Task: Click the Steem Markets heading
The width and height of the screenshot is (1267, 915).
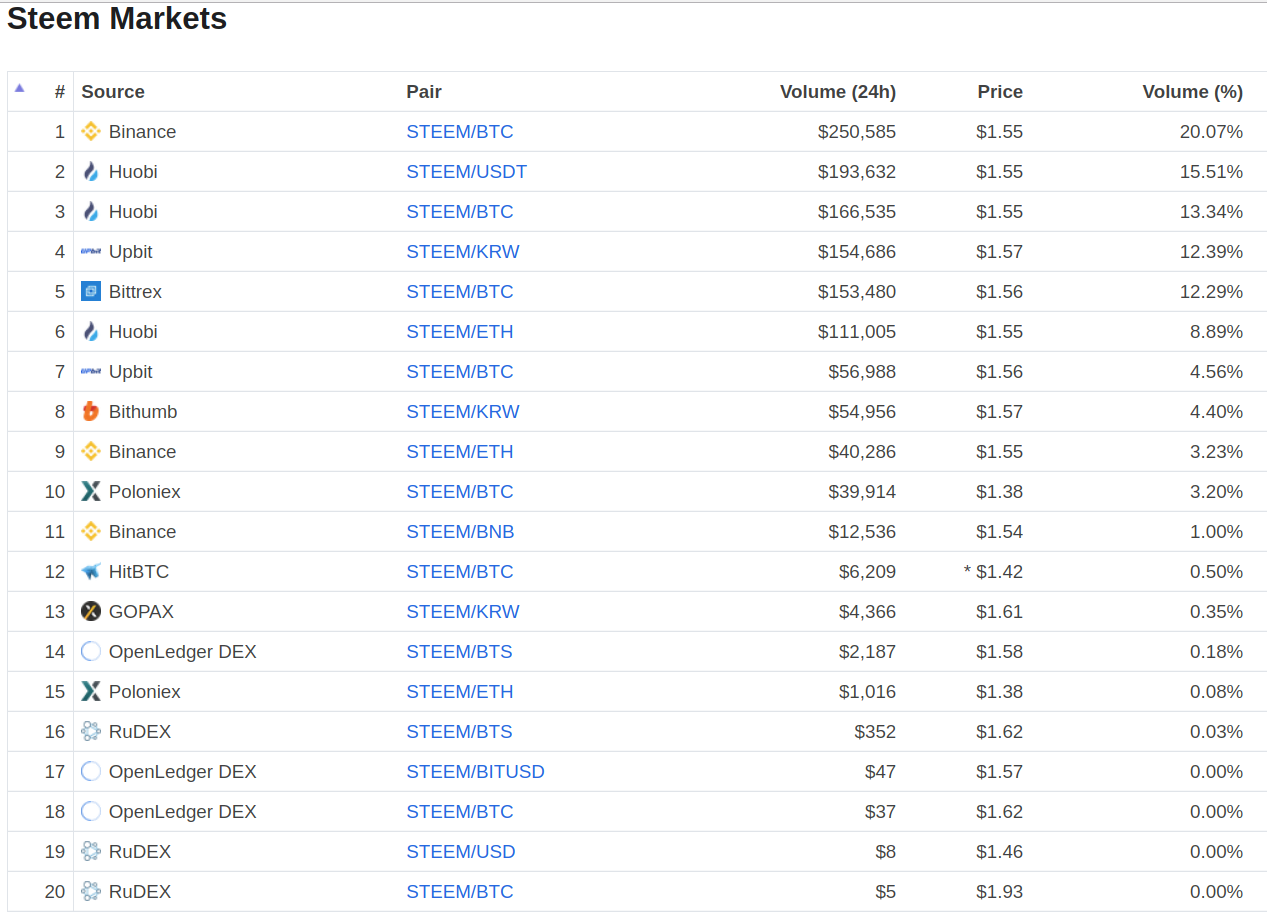Action: (117, 18)
